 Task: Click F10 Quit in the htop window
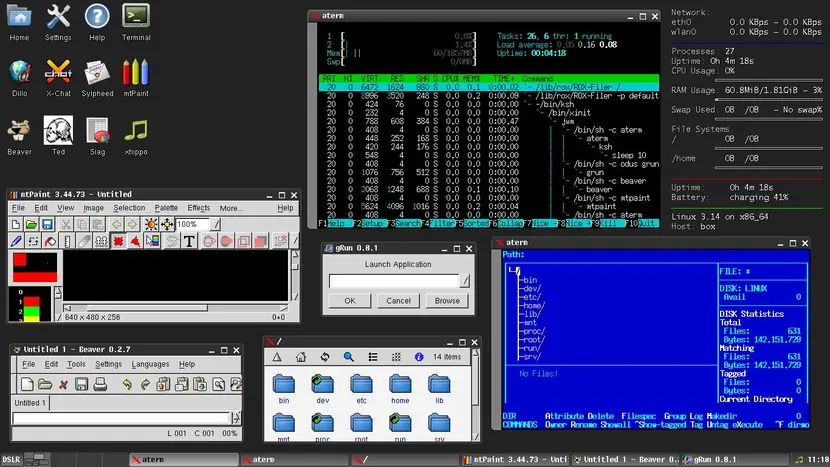coord(642,223)
